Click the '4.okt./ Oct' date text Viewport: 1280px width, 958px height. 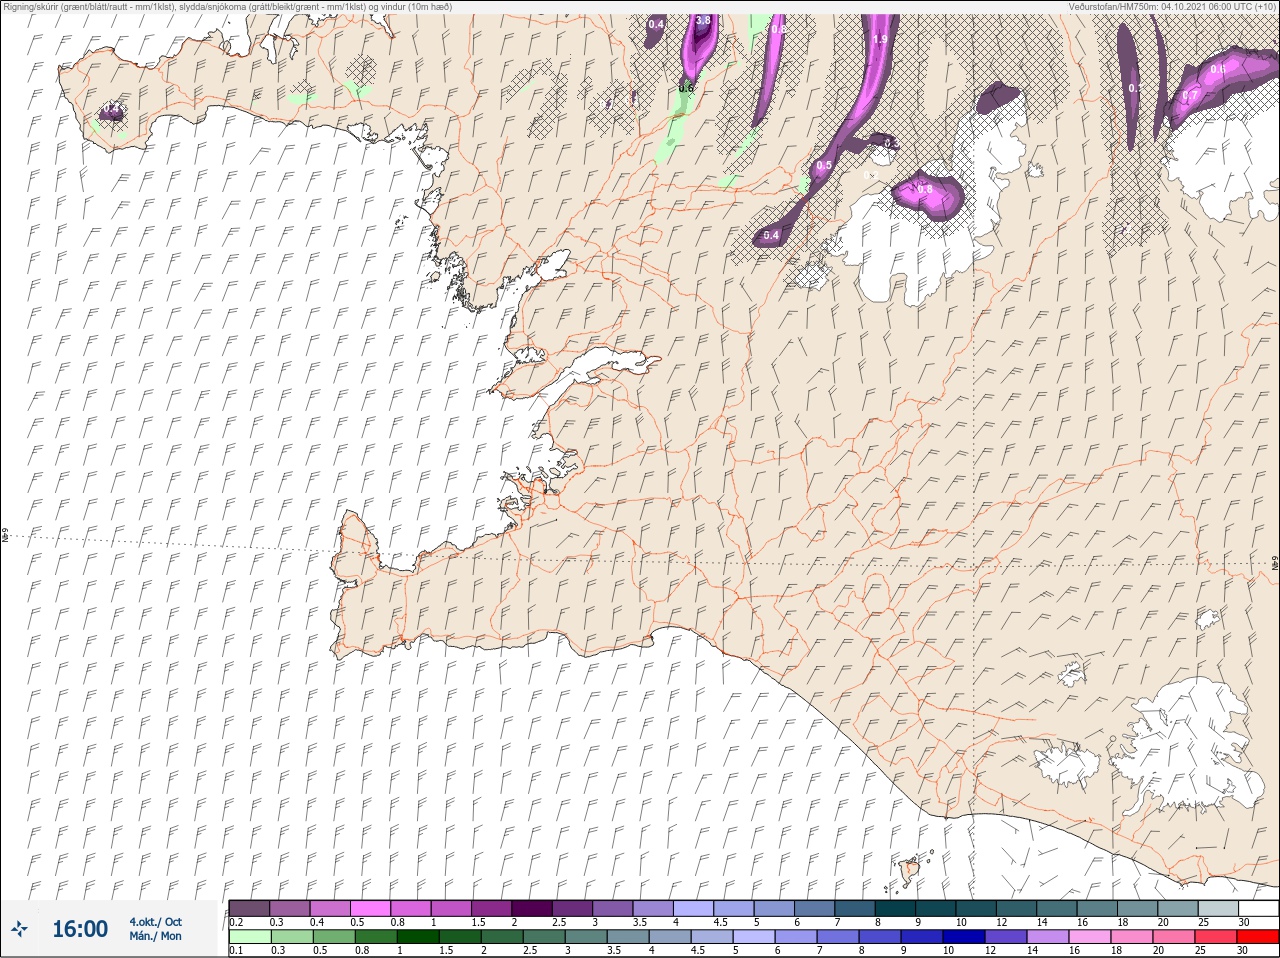(x=155, y=922)
